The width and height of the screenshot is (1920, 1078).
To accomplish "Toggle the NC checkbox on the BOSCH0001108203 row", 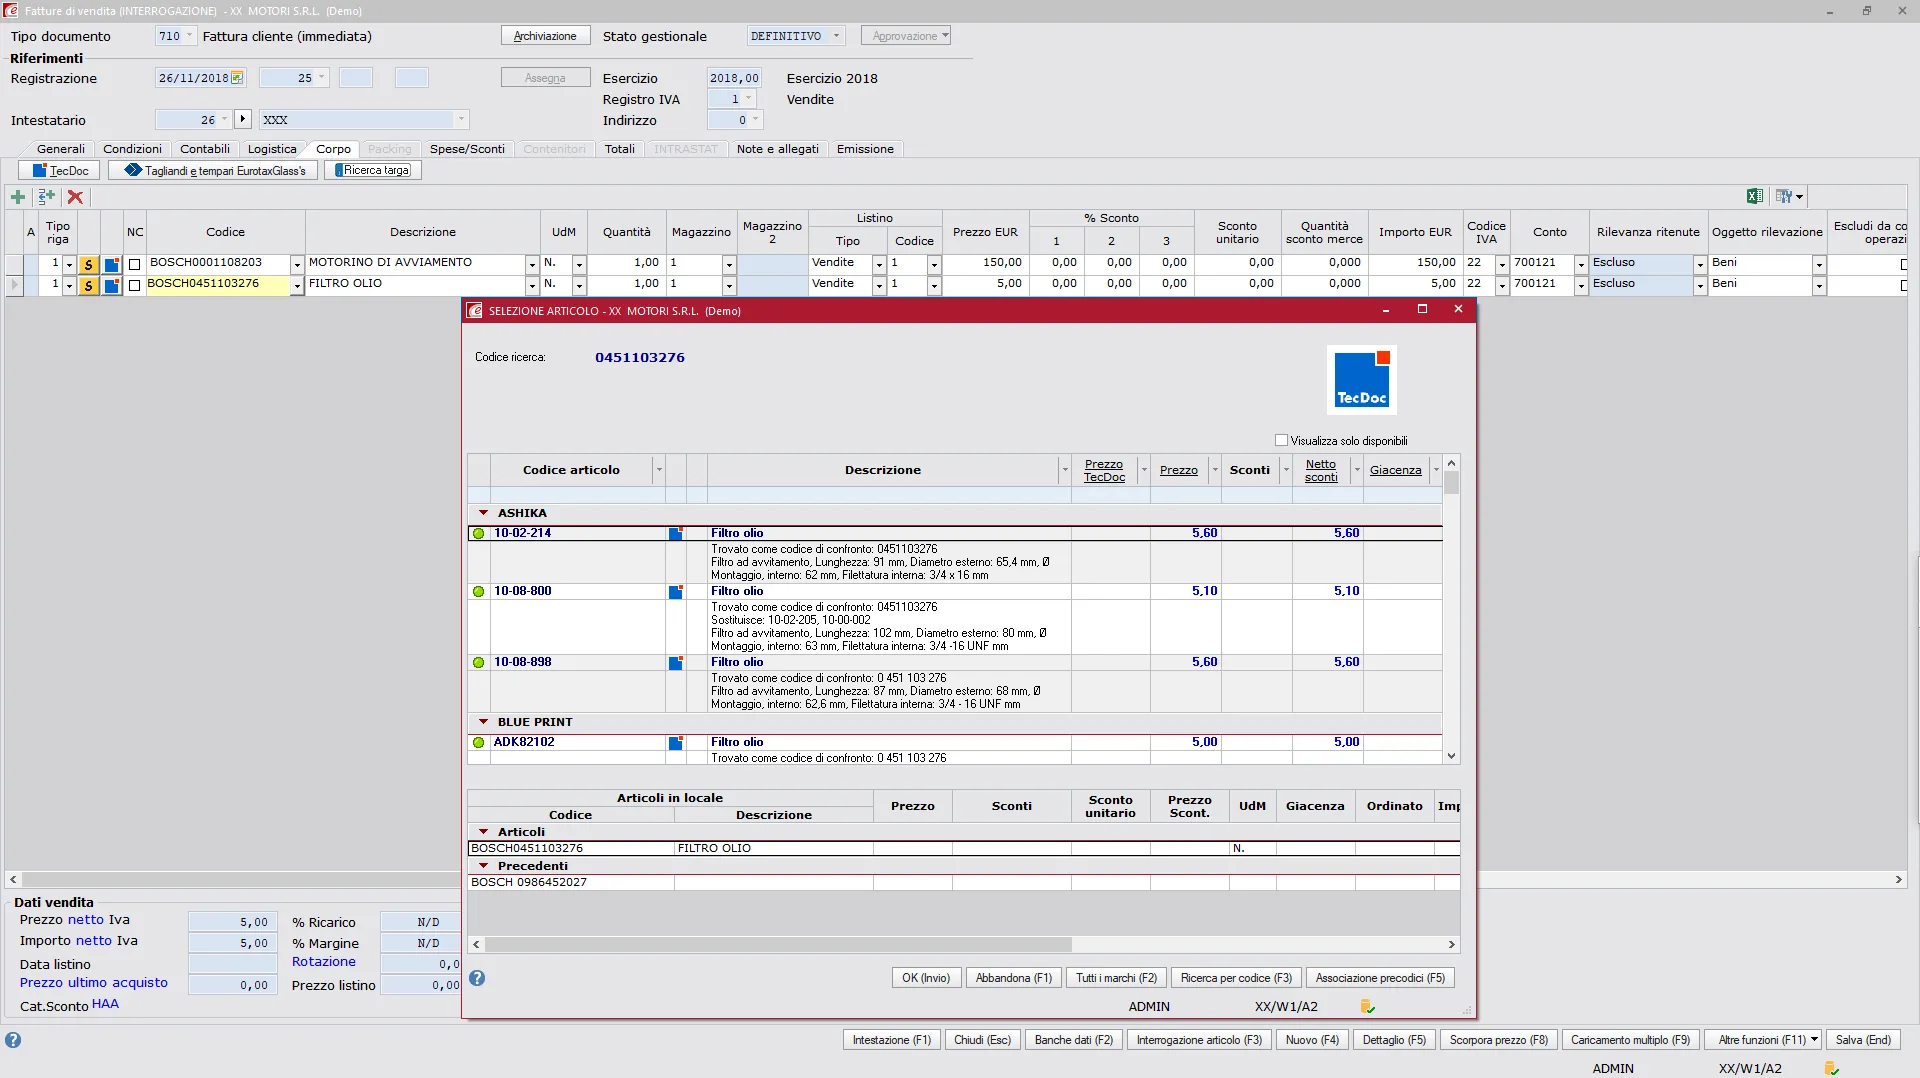I will tap(135, 264).
